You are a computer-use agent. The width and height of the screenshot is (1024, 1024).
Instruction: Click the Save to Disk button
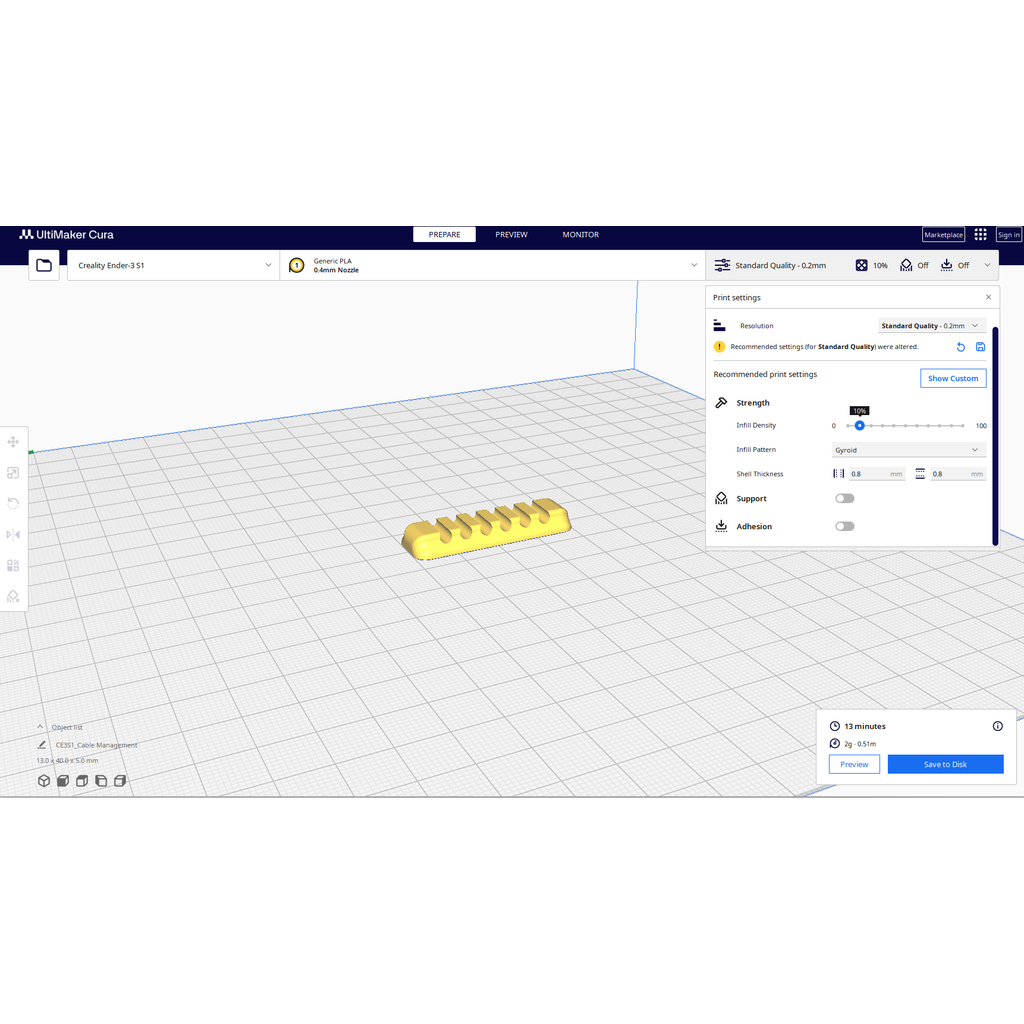(945, 764)
